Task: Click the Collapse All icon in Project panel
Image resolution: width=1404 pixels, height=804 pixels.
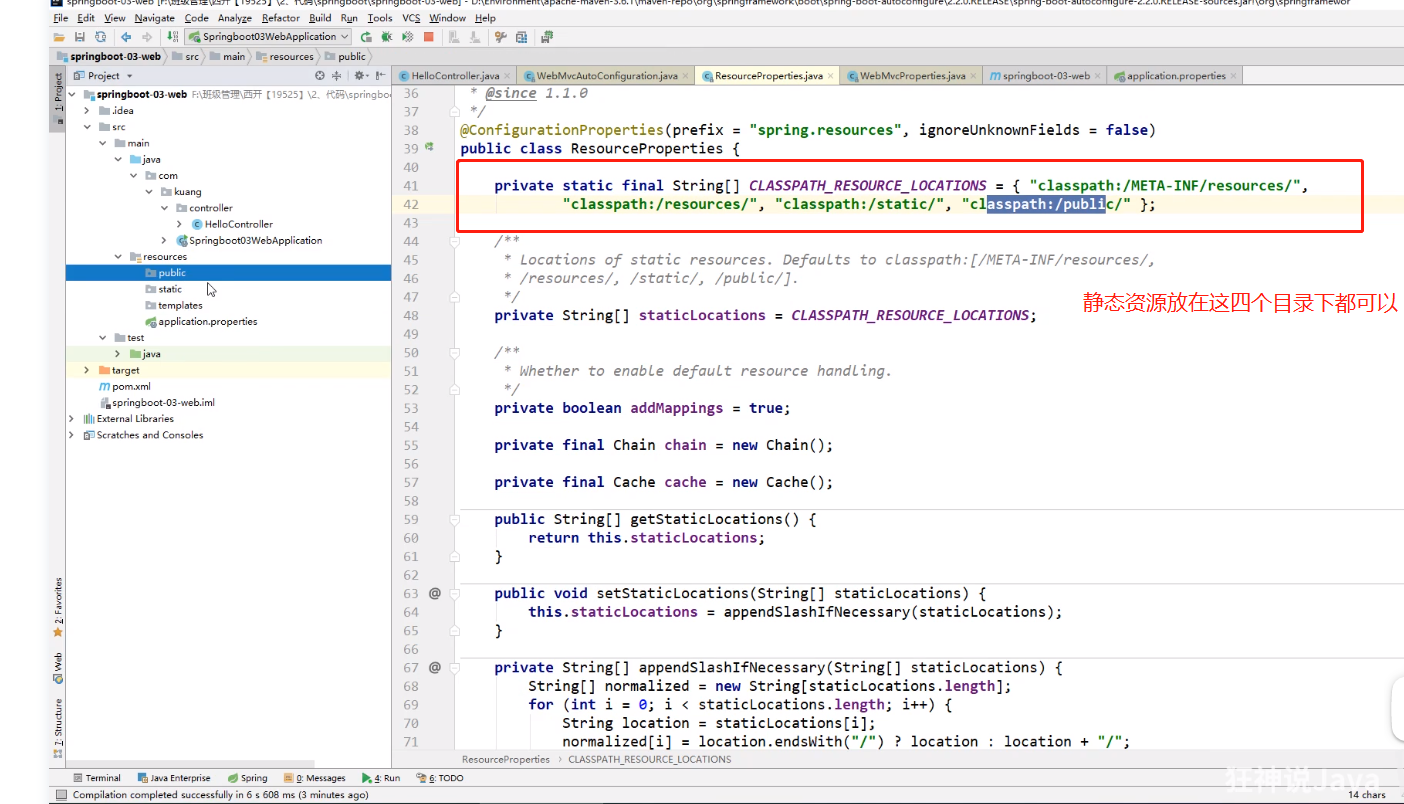Action: [336, 75]
